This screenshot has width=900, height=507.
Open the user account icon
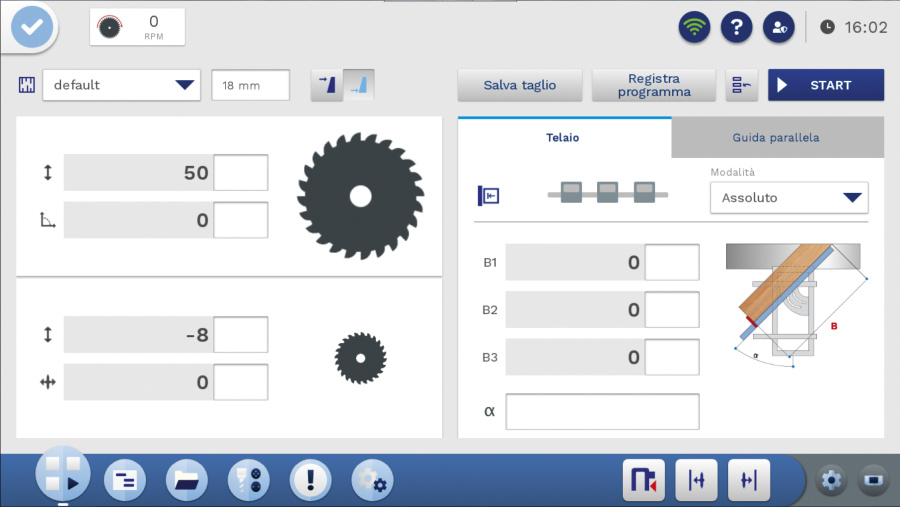(779, 27)
